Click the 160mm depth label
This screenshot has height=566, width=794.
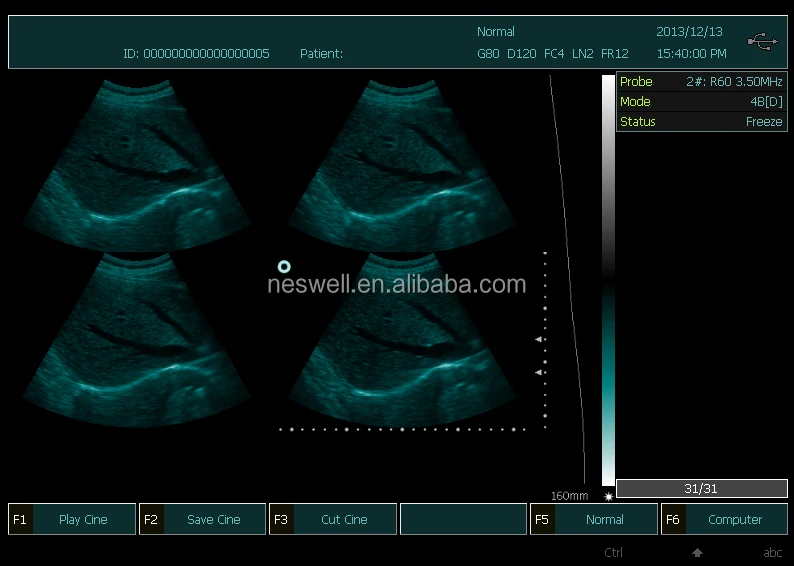click(x=570, y=496)
